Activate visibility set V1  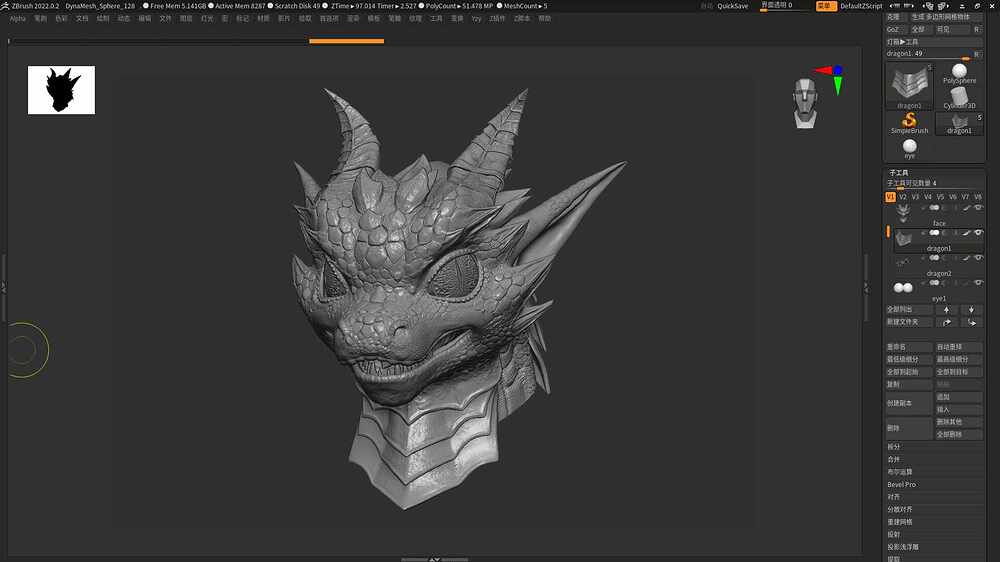pyautogui.click(x=890, y=197)
